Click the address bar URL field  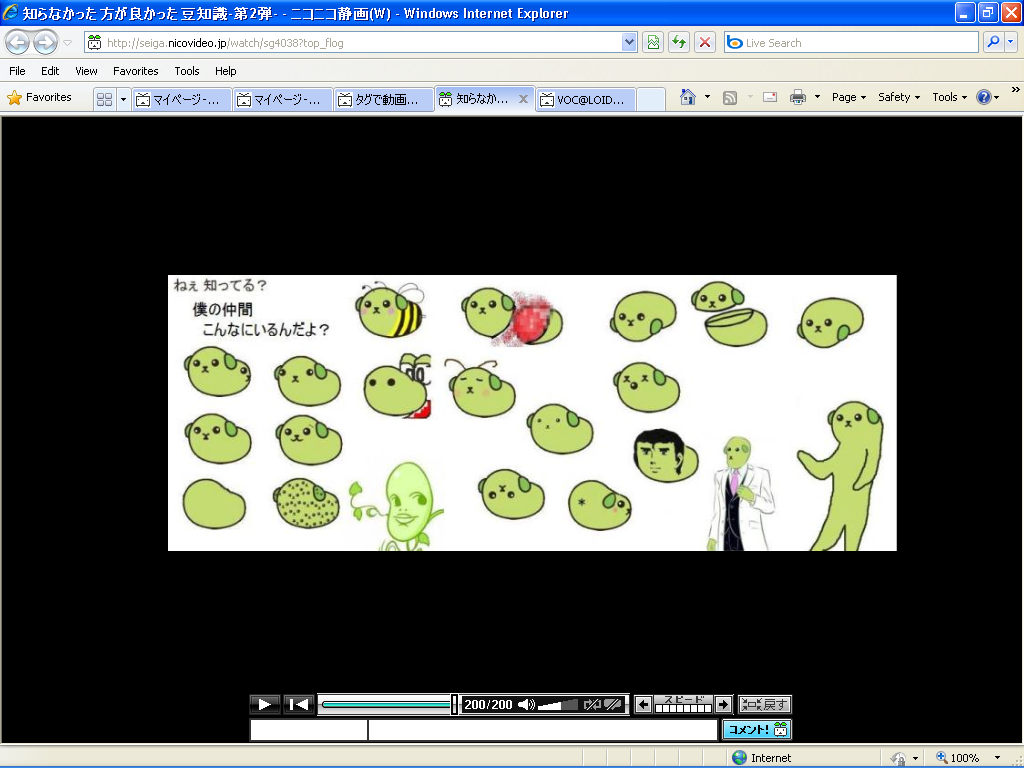tap(362, 43)
